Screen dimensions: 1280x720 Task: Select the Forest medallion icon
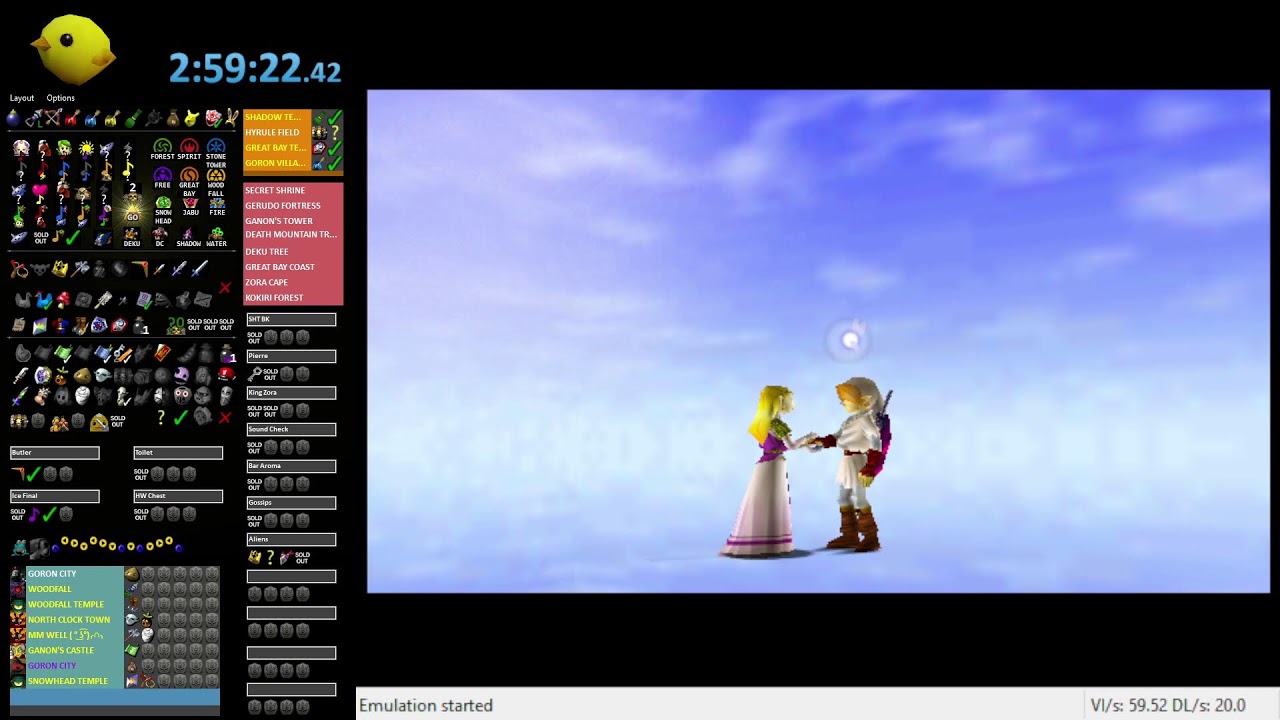pyautogui.click(x=162, y=149)
